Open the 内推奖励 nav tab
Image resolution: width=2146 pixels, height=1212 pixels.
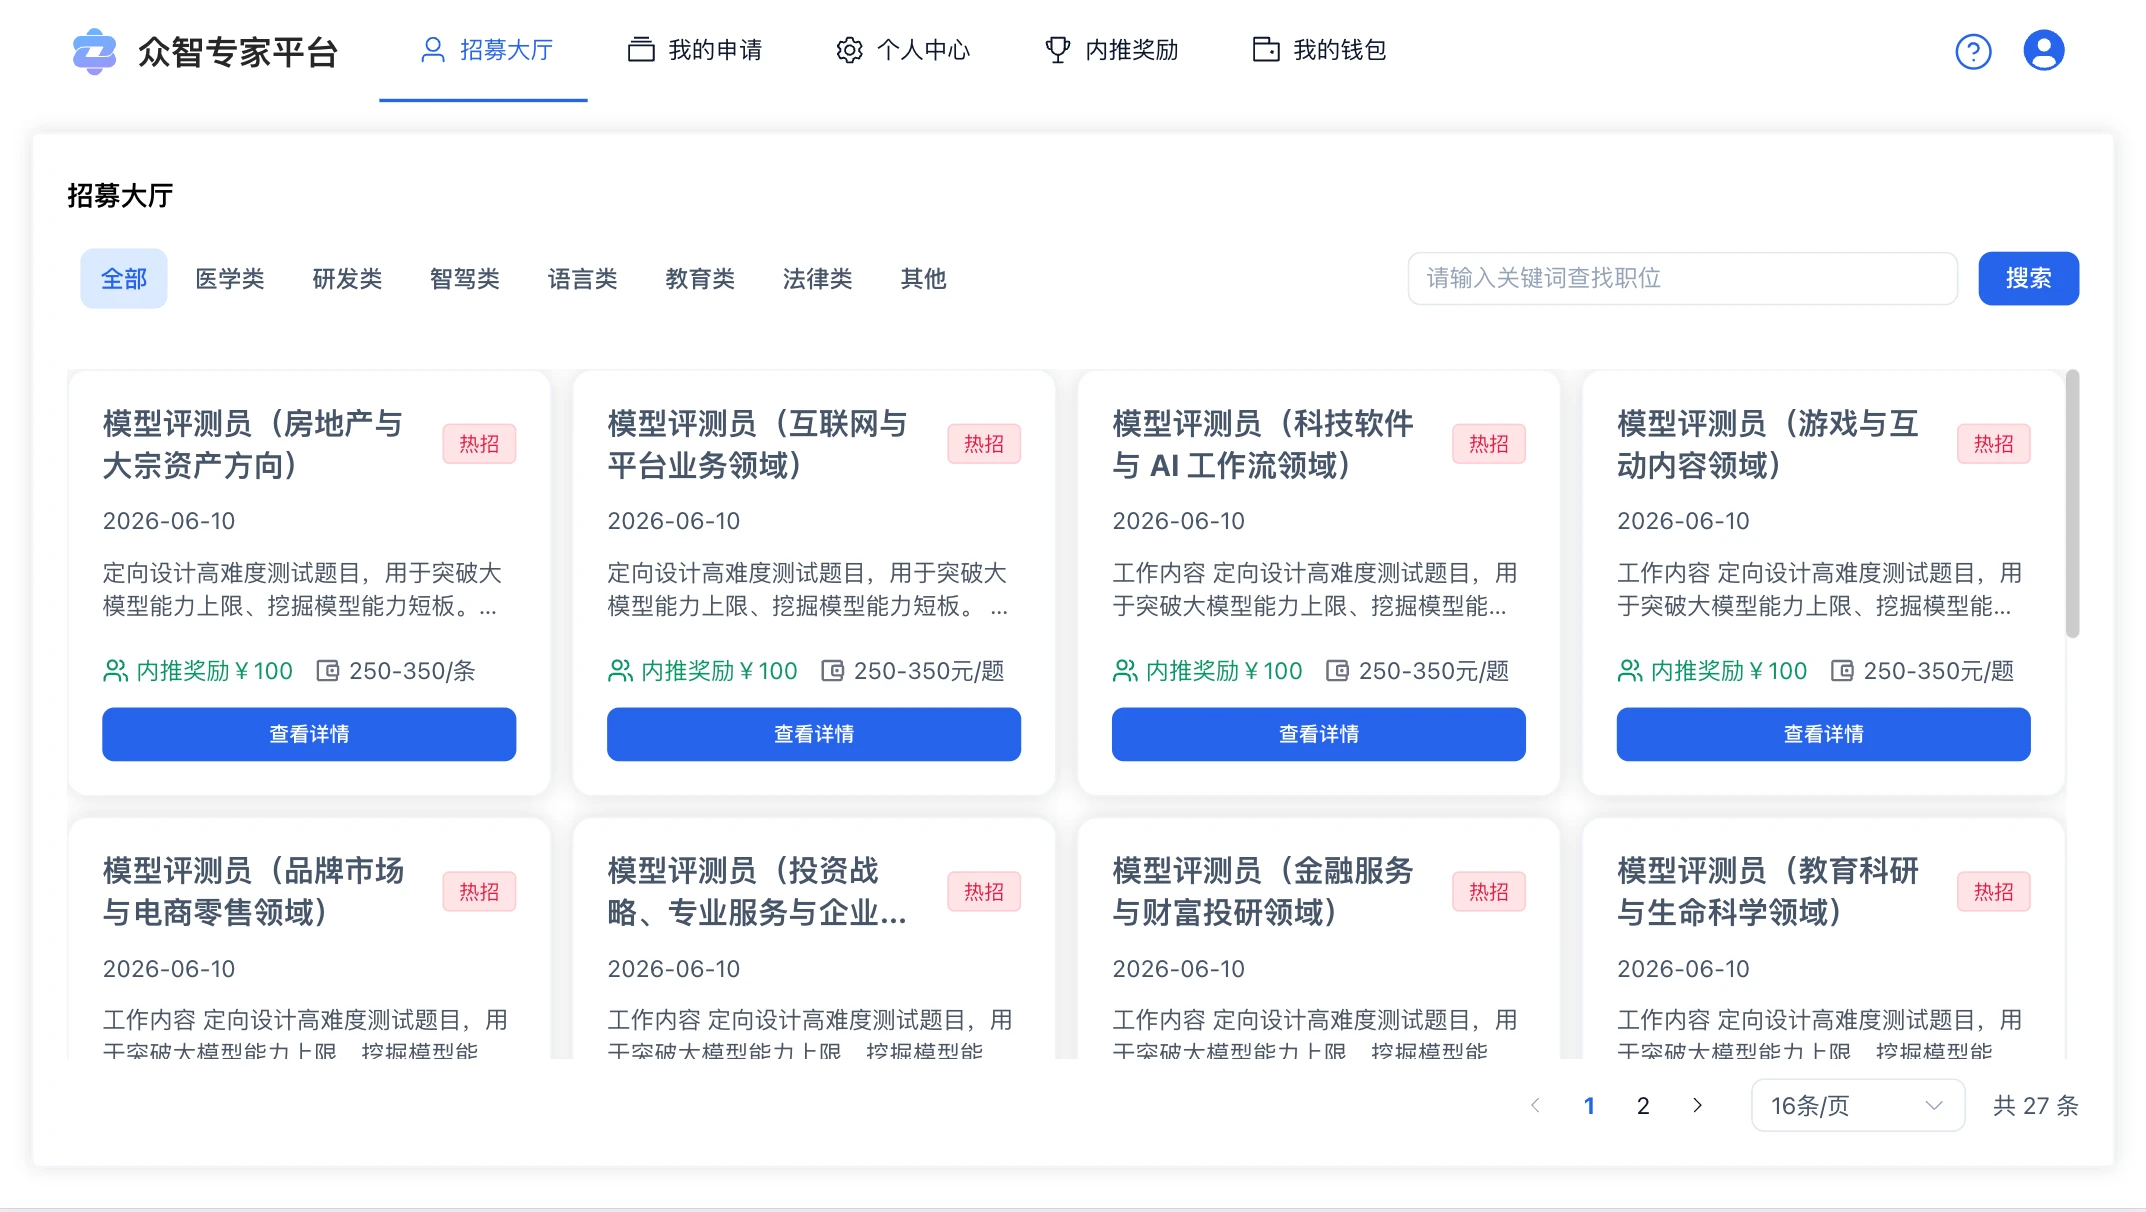(x=1111, y=50)
